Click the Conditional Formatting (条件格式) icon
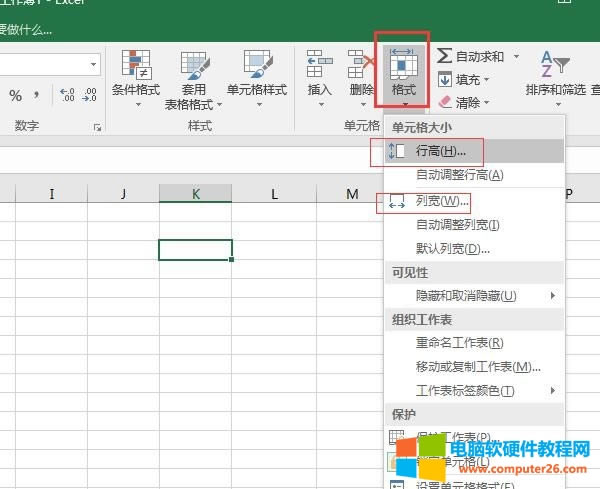 [137, 65]
